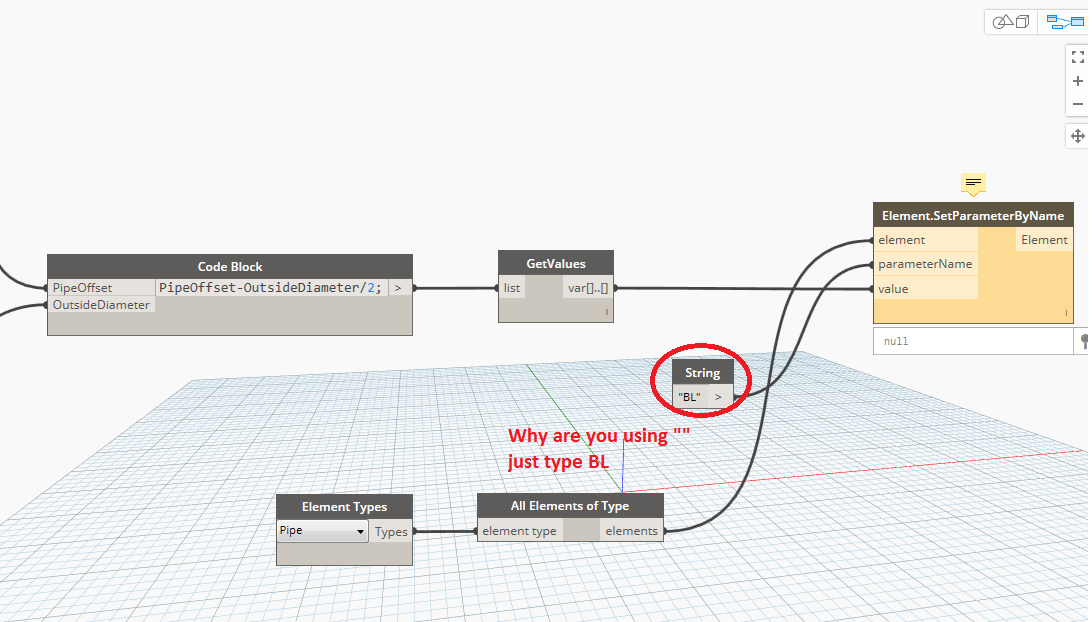The width and height of the screenshot is (1092, 622).
Task: Select the Element Types node header
Action: (x=344, y=506)
